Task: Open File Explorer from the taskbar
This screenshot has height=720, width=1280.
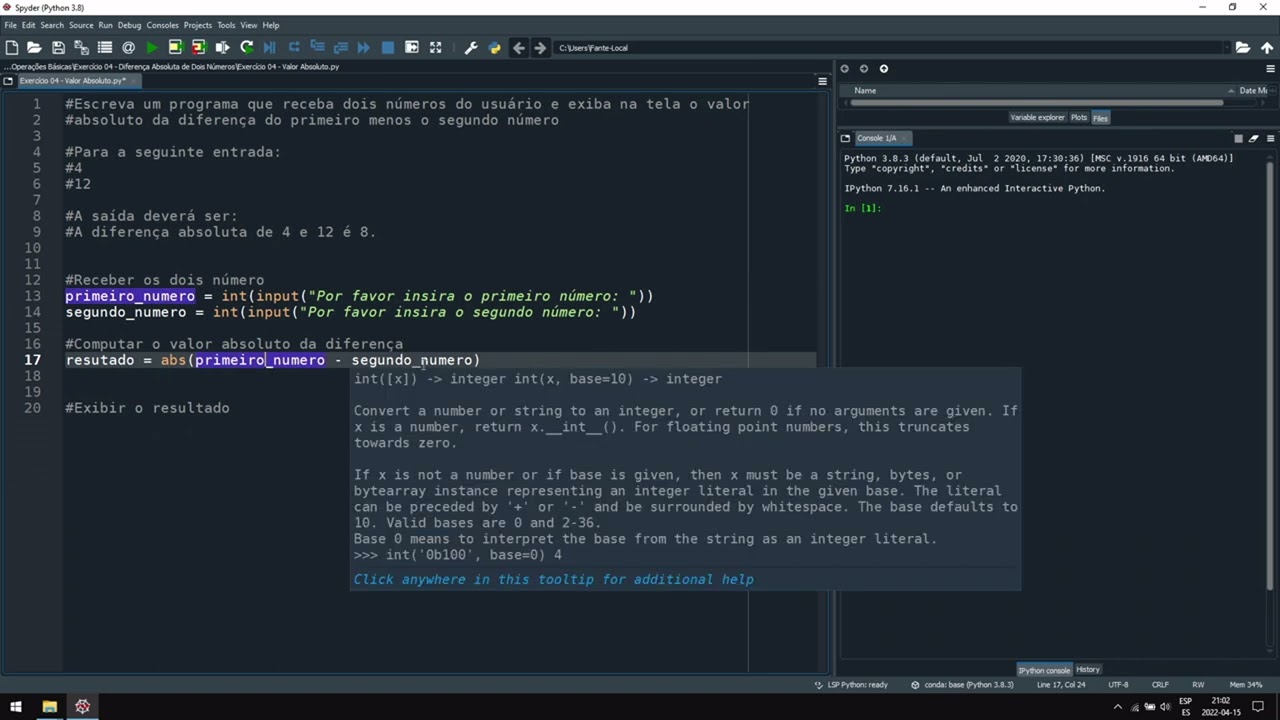Action: click(49, 706)
